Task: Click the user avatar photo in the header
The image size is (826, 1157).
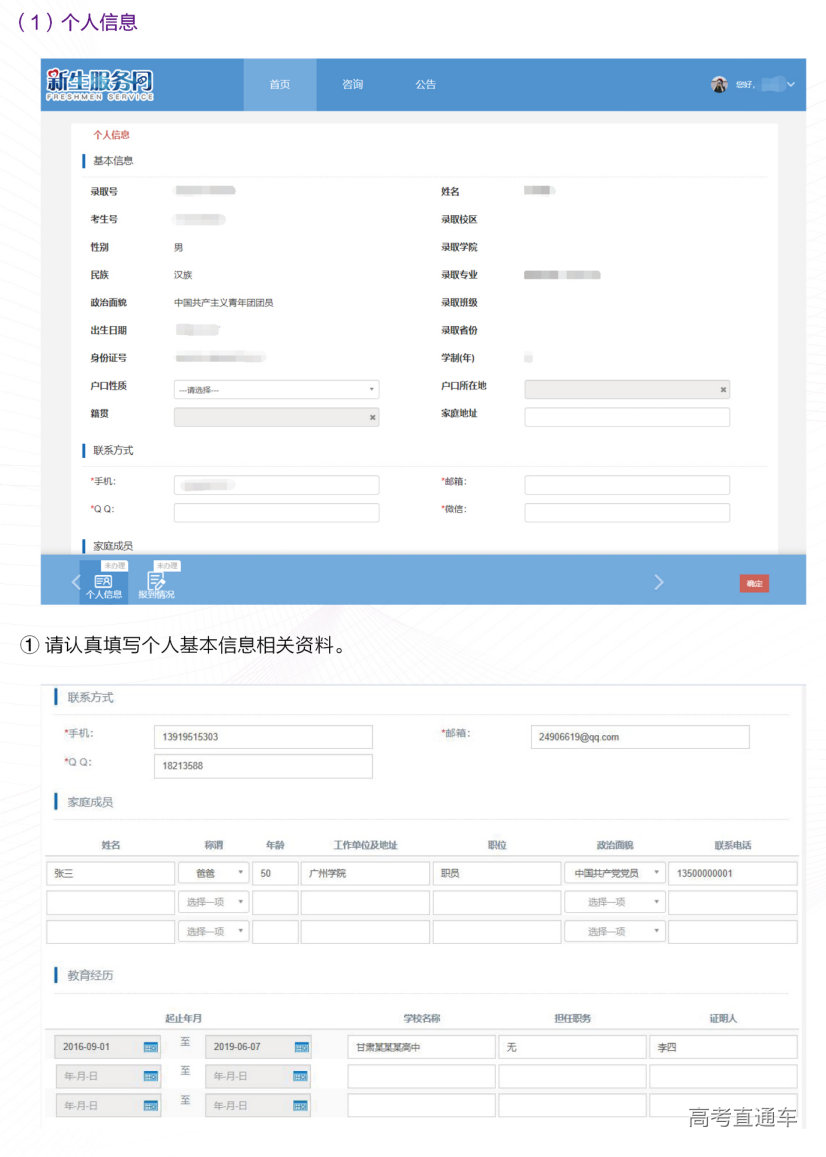Action: (x=719, y=85)
